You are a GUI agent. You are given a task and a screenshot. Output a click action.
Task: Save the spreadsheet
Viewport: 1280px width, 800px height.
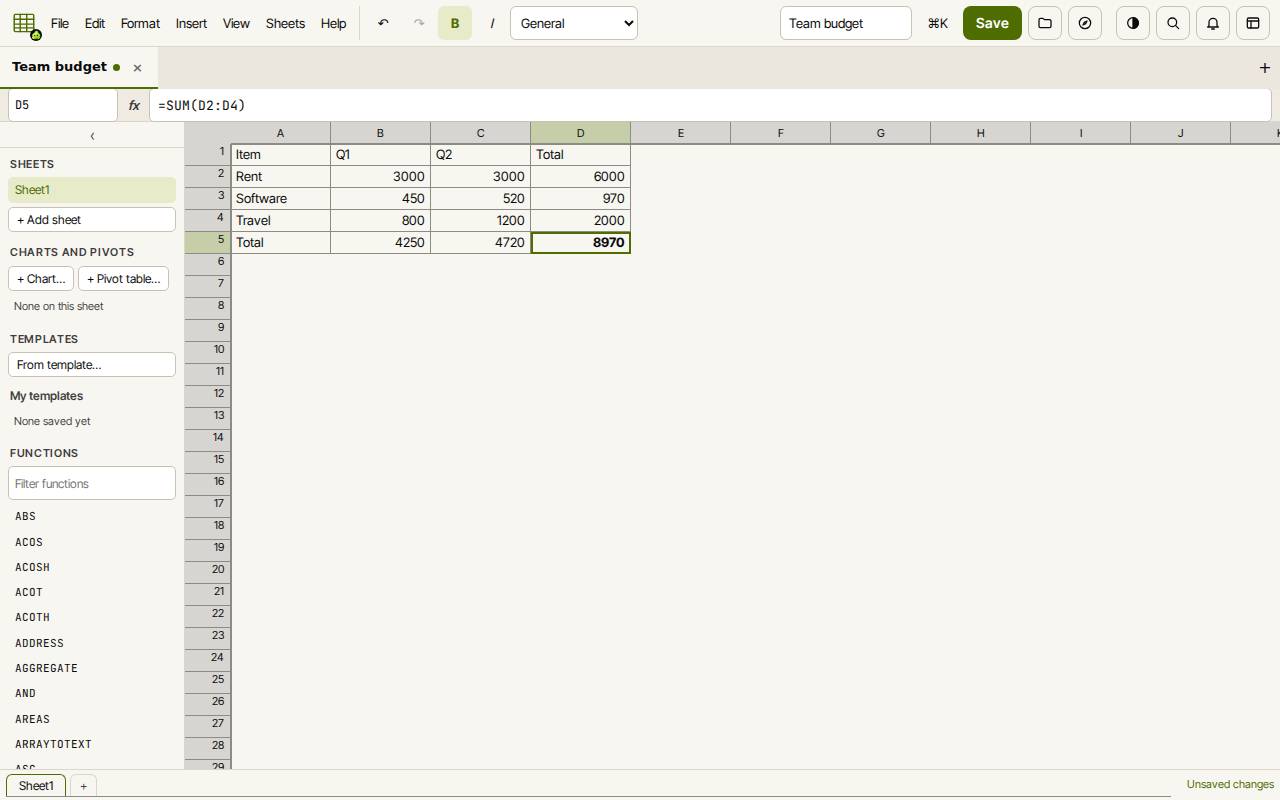[992, 23]
